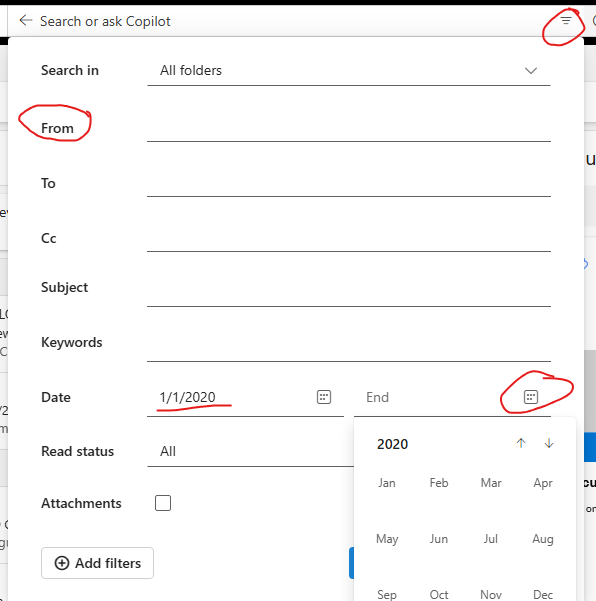Click the Add filters button
The width and height of the screenshot is (596, 601).
97,563
